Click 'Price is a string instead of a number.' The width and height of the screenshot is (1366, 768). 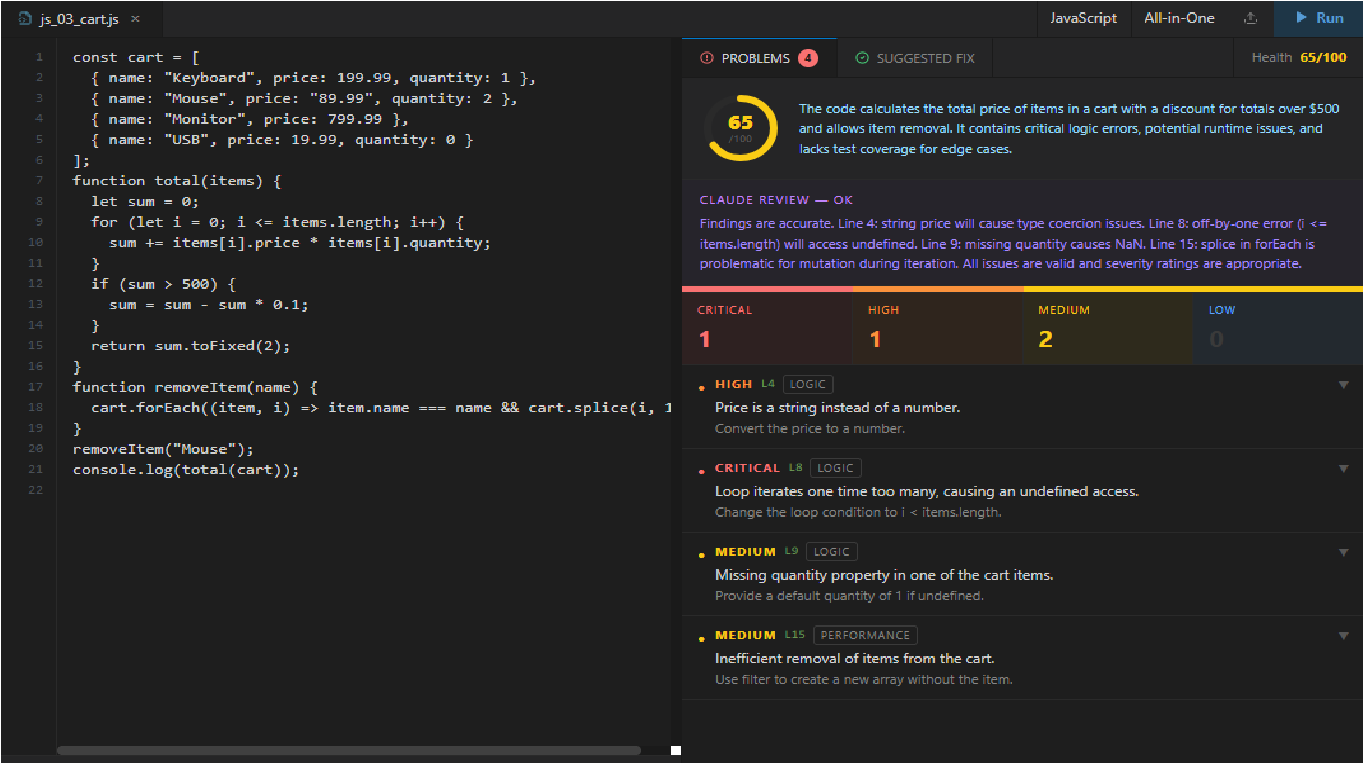[x=837, y=408]
